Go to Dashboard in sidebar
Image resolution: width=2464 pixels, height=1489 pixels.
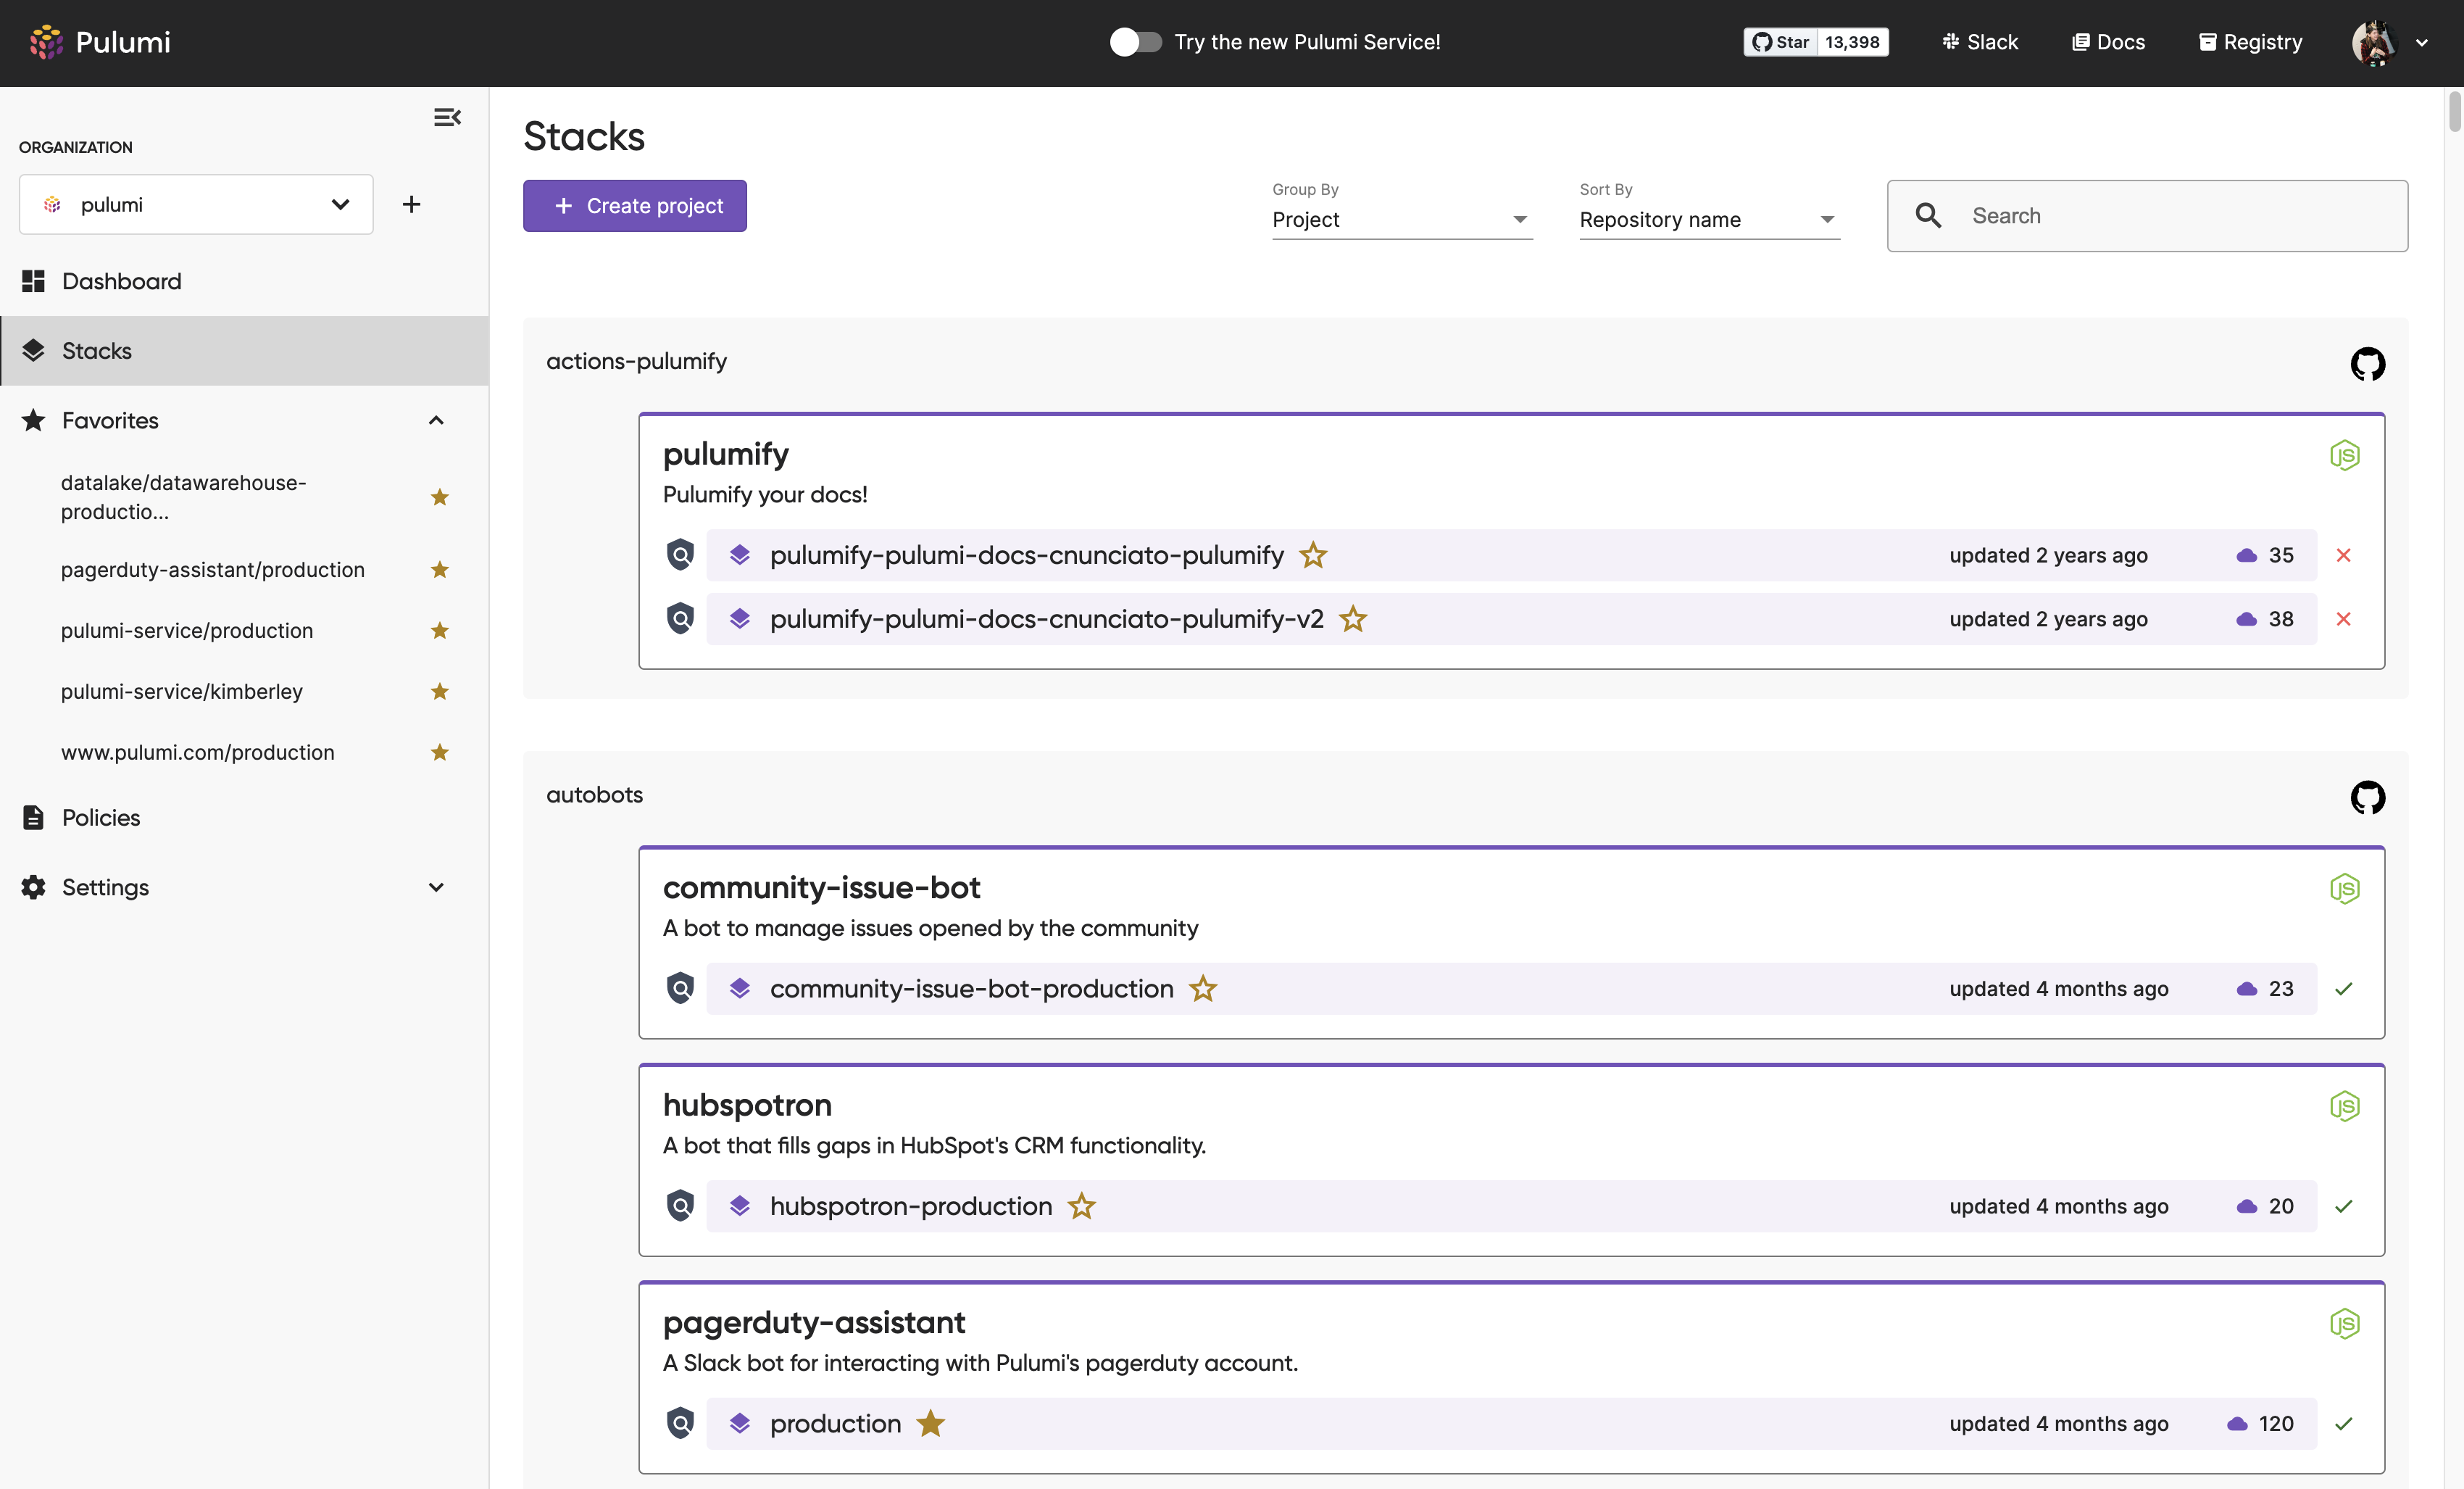(x=244, y=281)
